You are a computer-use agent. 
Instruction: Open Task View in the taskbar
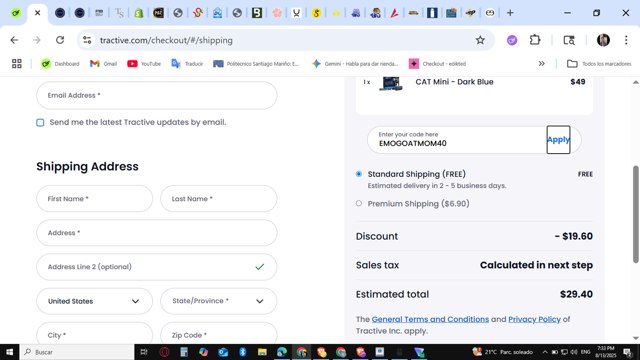click(144, 352)
